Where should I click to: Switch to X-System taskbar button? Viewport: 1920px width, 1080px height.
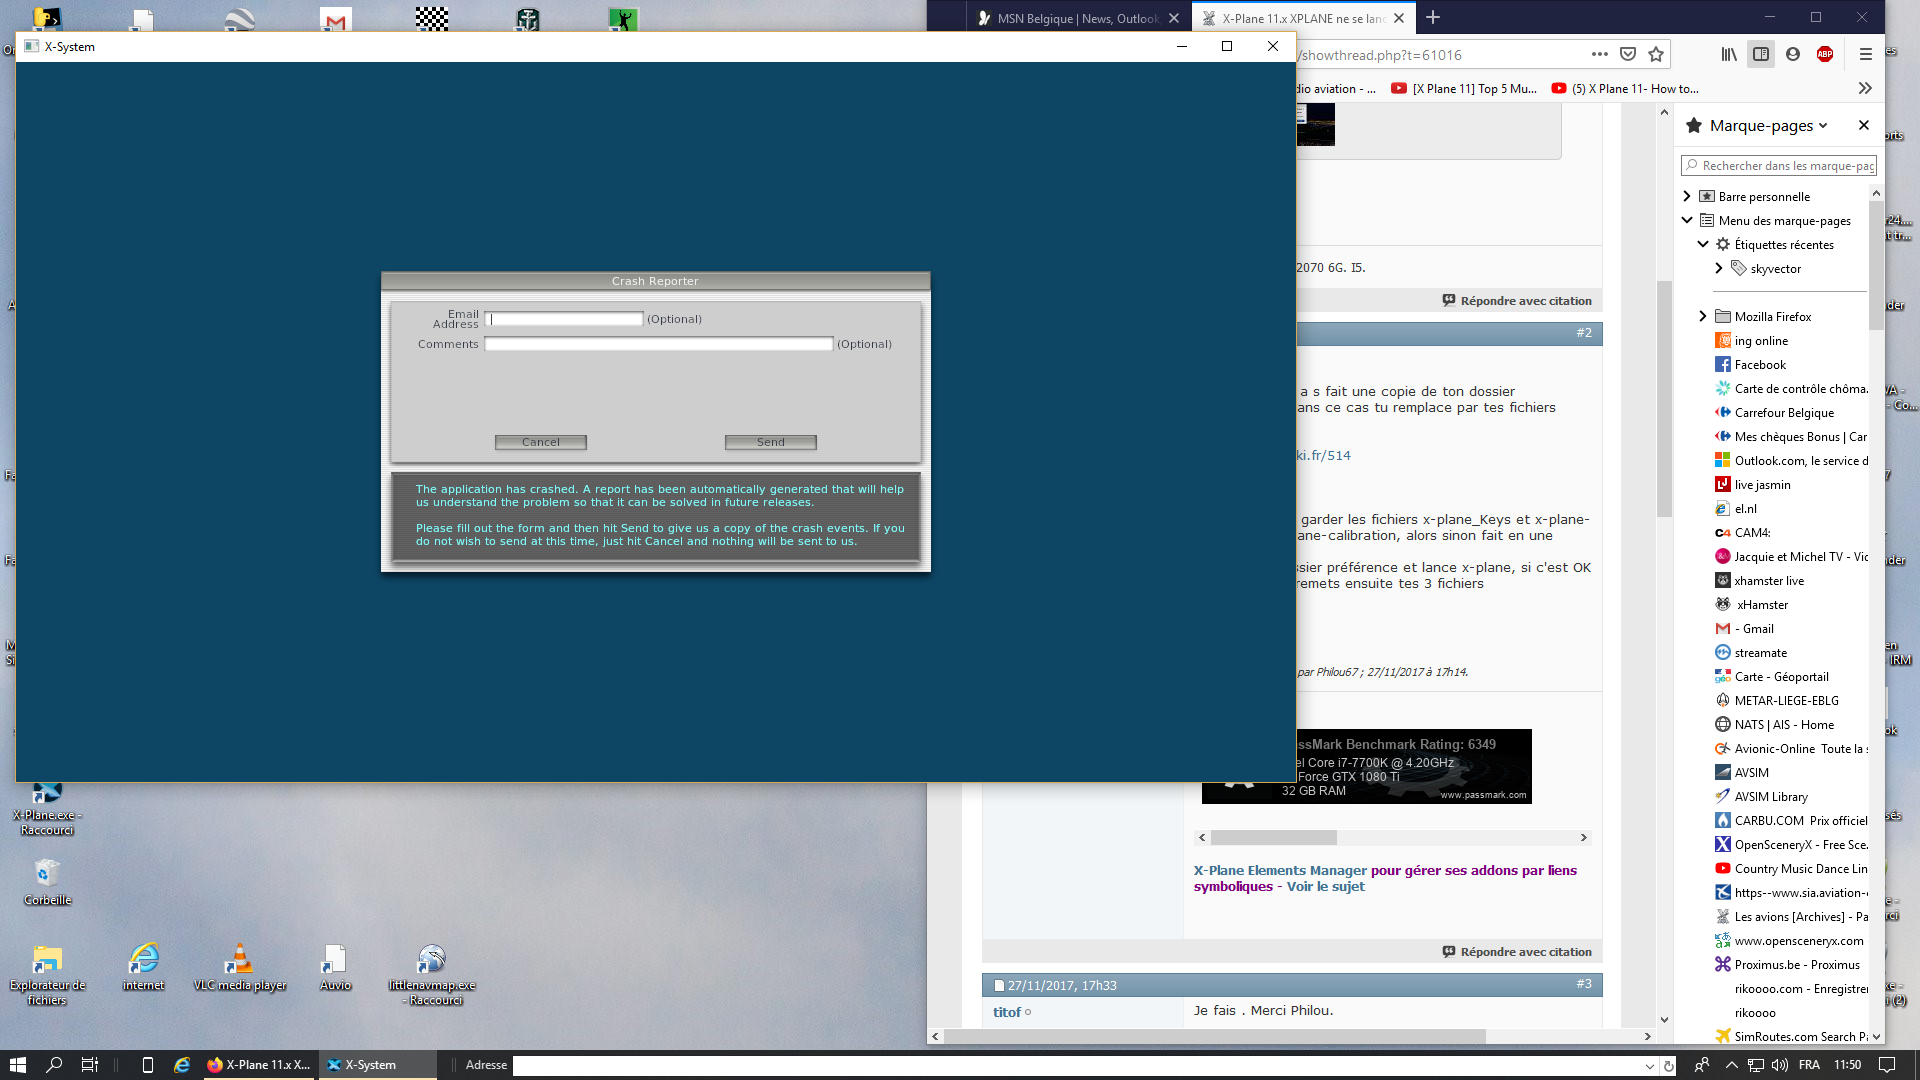[377, 1065]
